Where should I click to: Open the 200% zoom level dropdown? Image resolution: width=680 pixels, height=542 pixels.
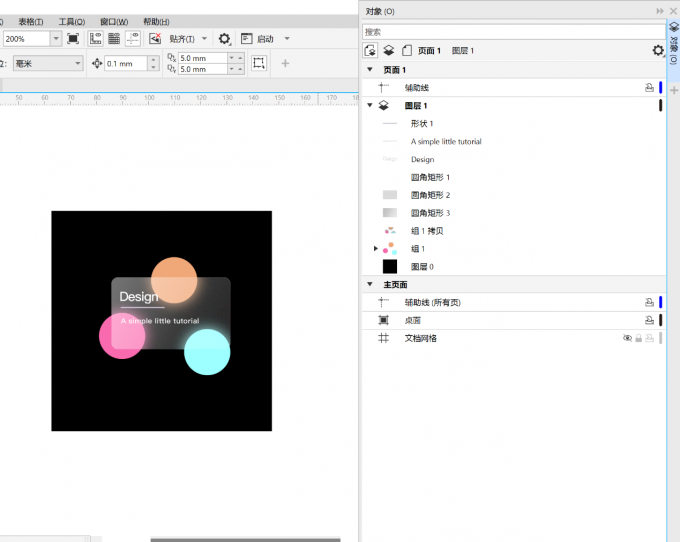56,39
